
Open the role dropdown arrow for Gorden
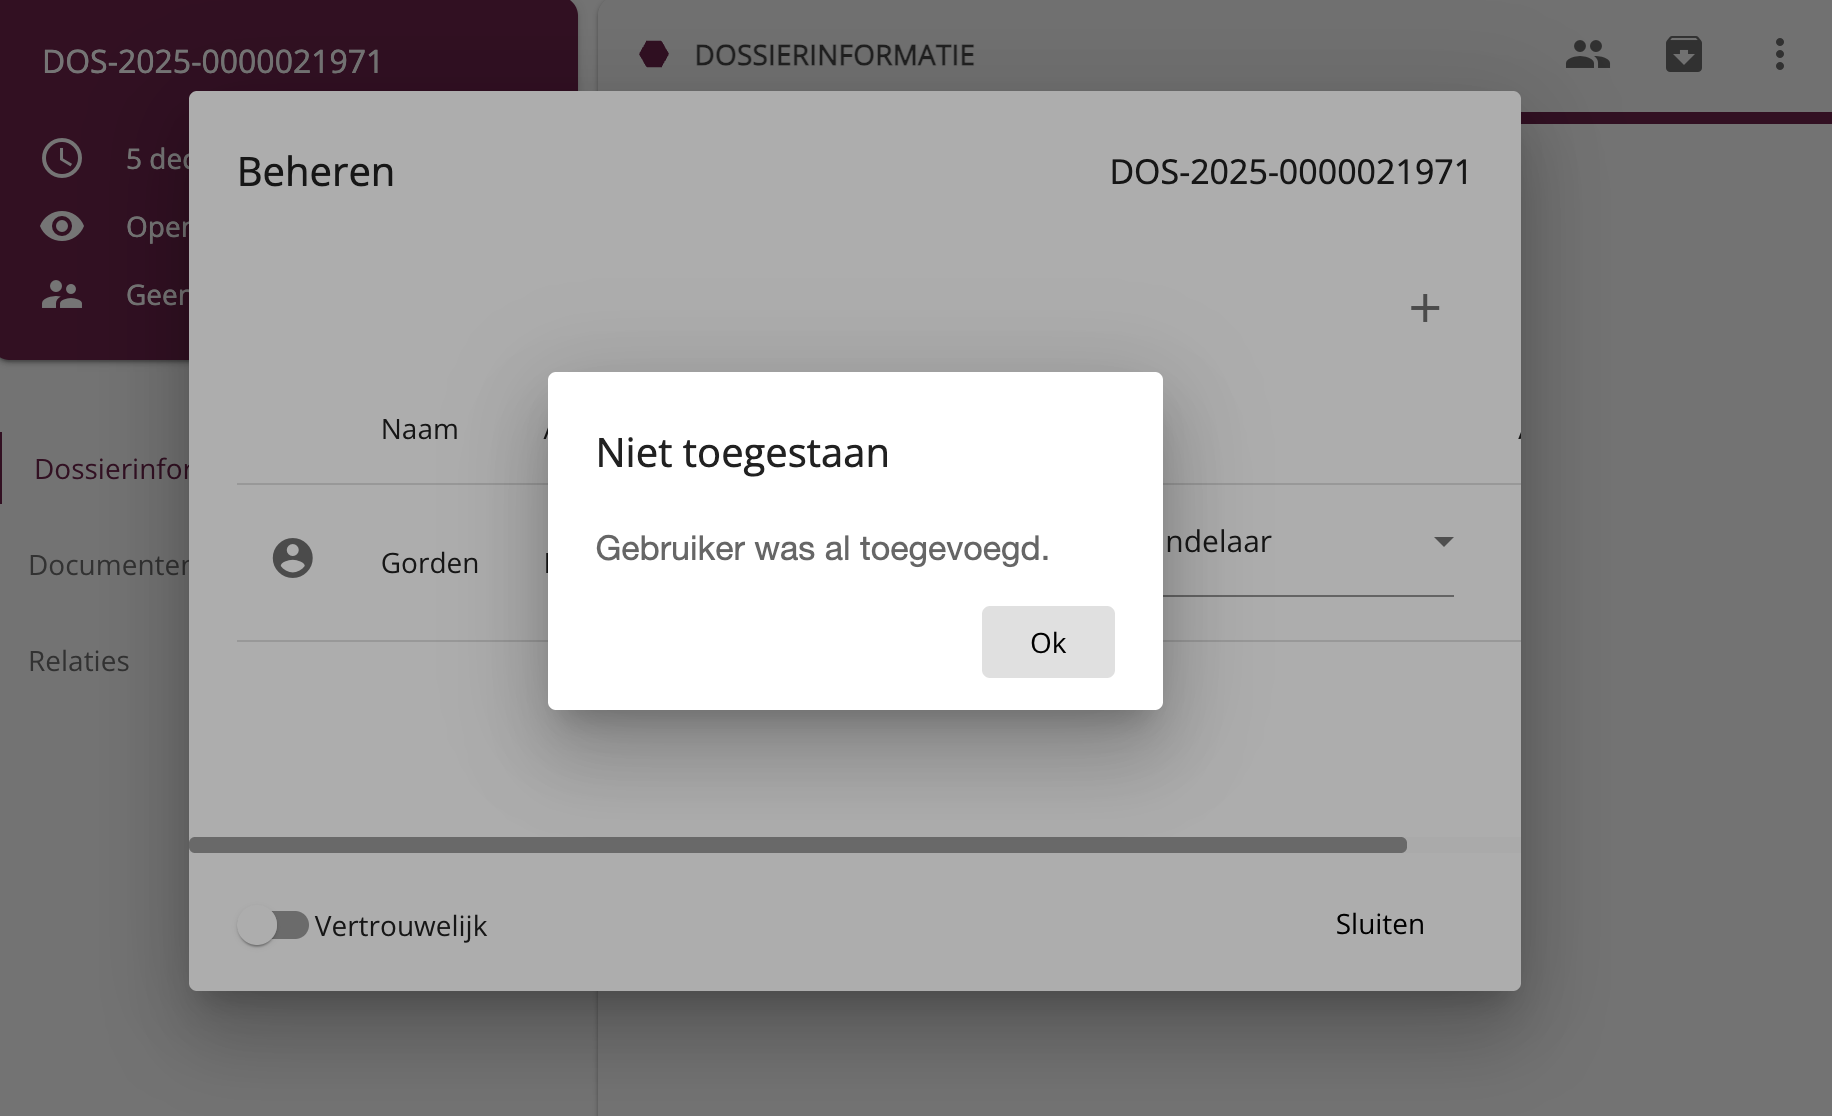(1442, 542)
